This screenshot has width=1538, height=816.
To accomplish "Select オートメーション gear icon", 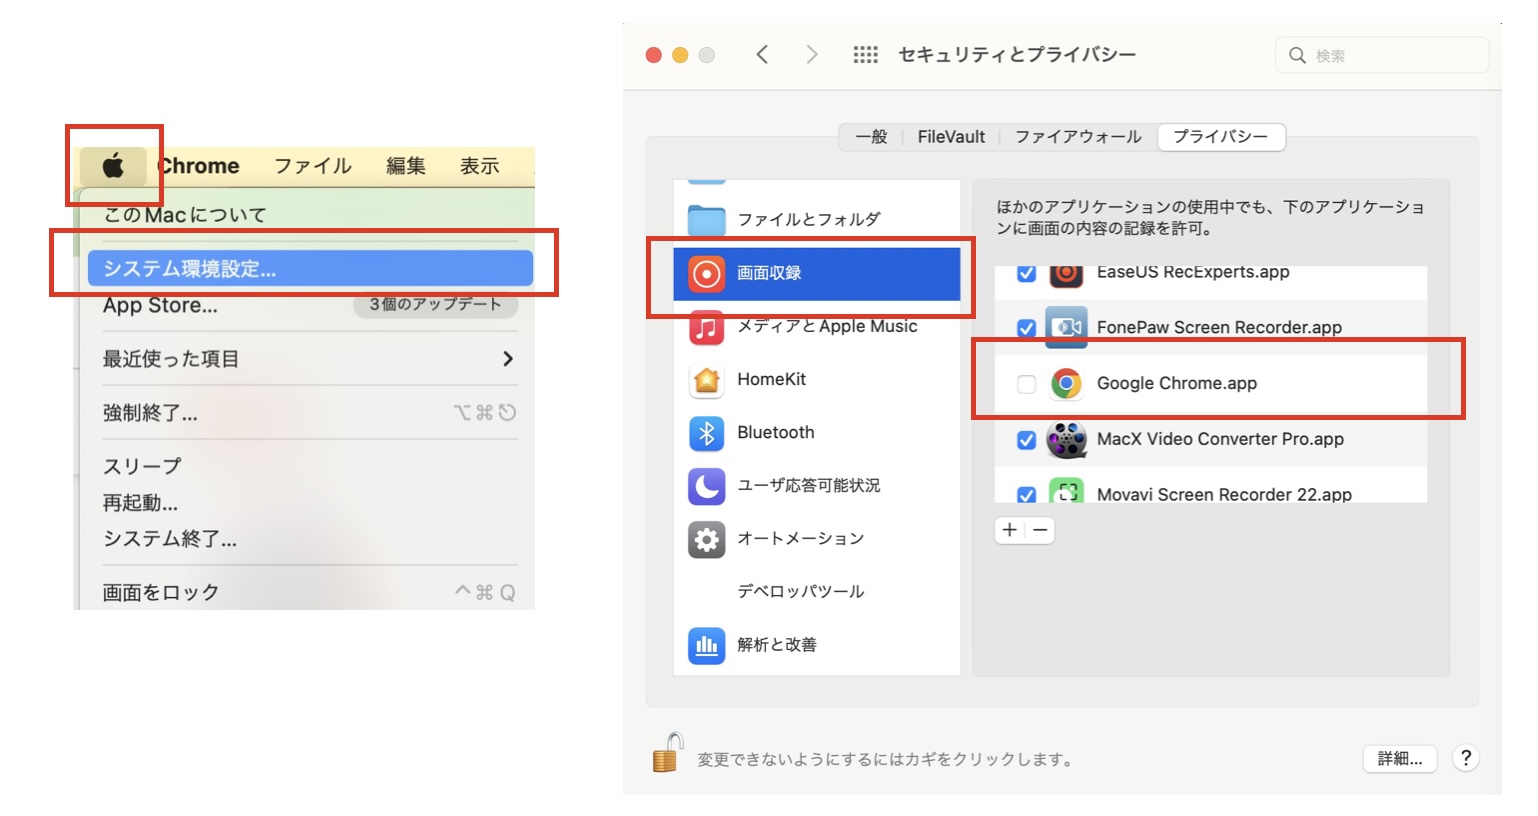I will (x=707, y=539).
